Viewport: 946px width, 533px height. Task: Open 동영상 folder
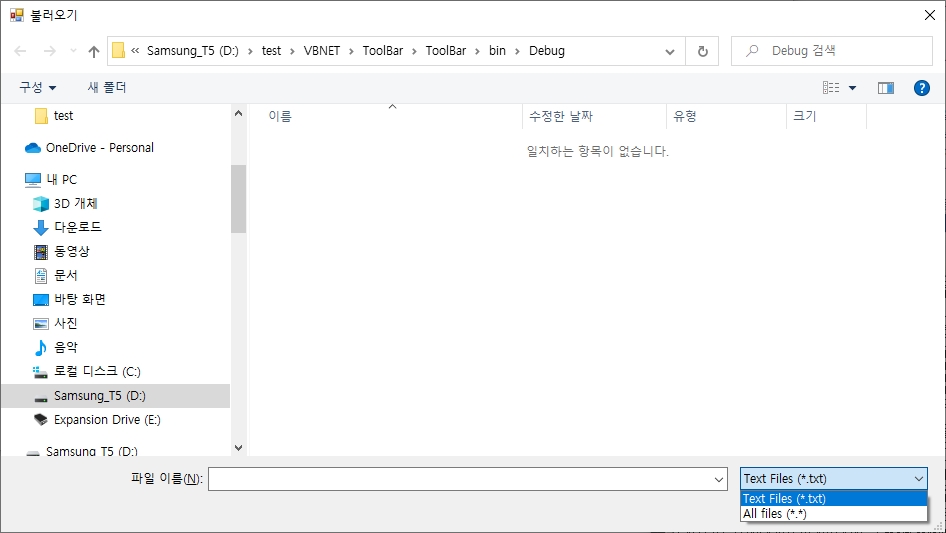pos(62,251)
